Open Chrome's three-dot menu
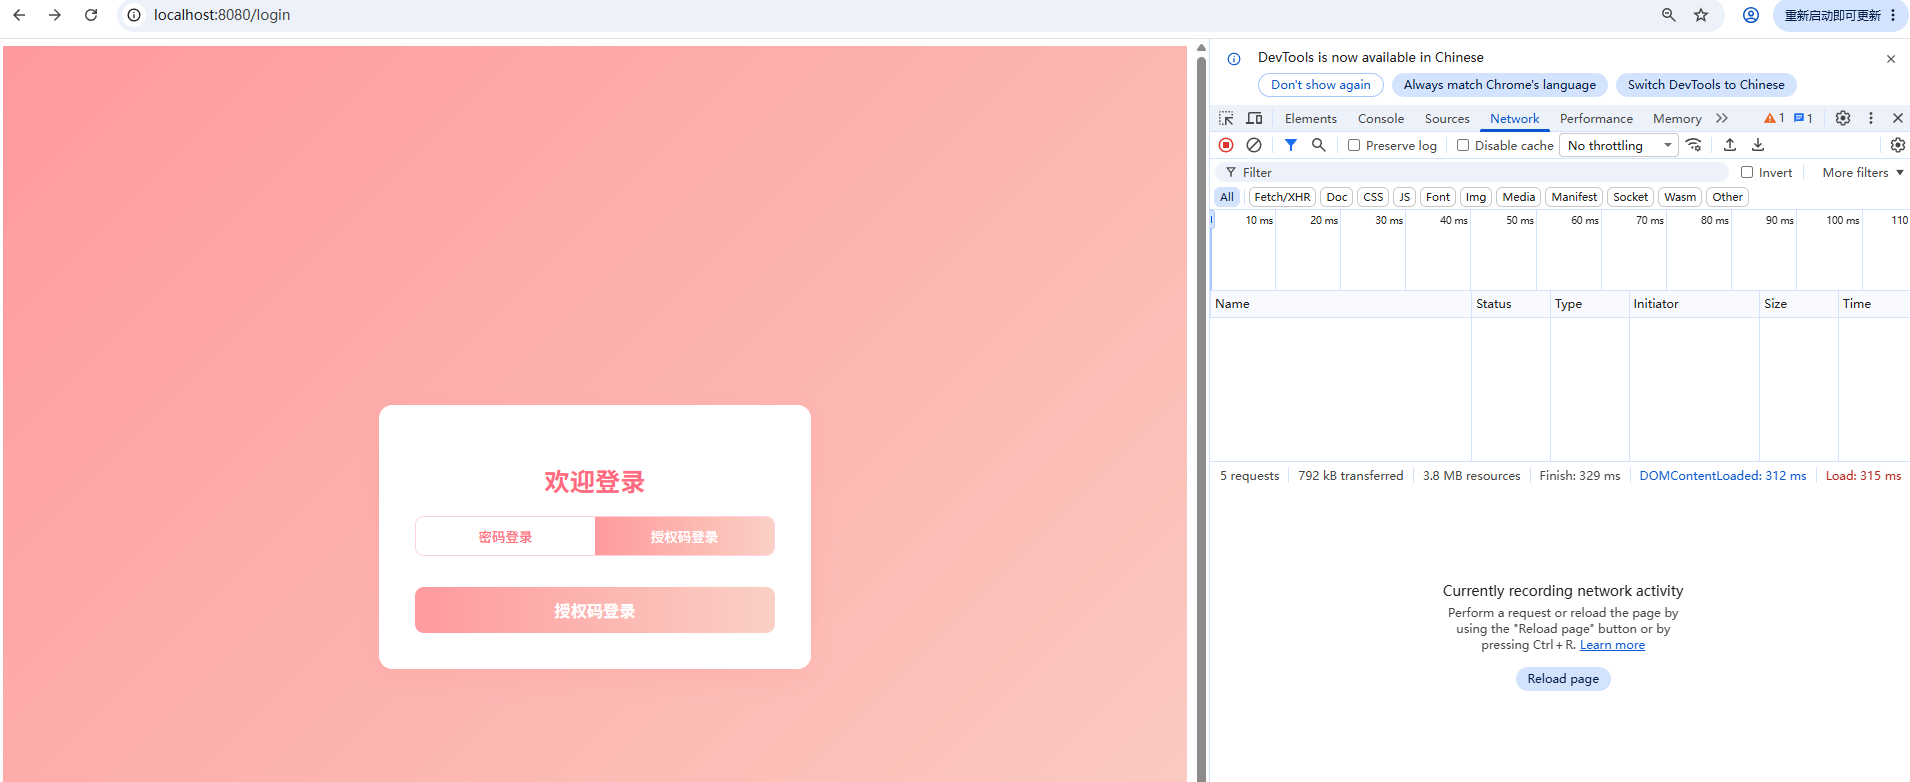1910x782 pixels. point(1893,15)
